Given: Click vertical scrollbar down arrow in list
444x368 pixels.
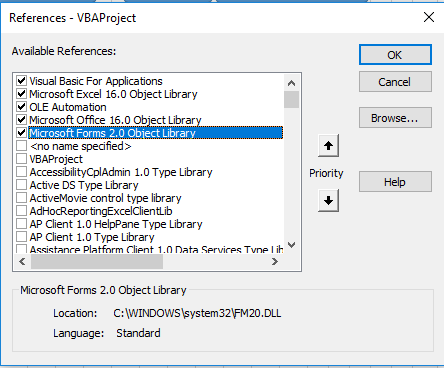Looking at the screenshot, I should [x=292, y=245].
